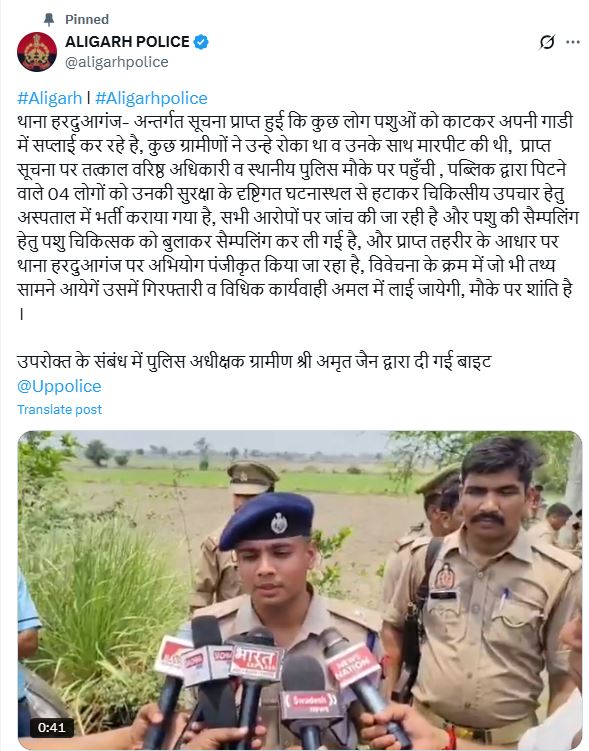589x751 pixels.
Task: Click the ALIGARH POLICE display name
Action: (127, 42)
